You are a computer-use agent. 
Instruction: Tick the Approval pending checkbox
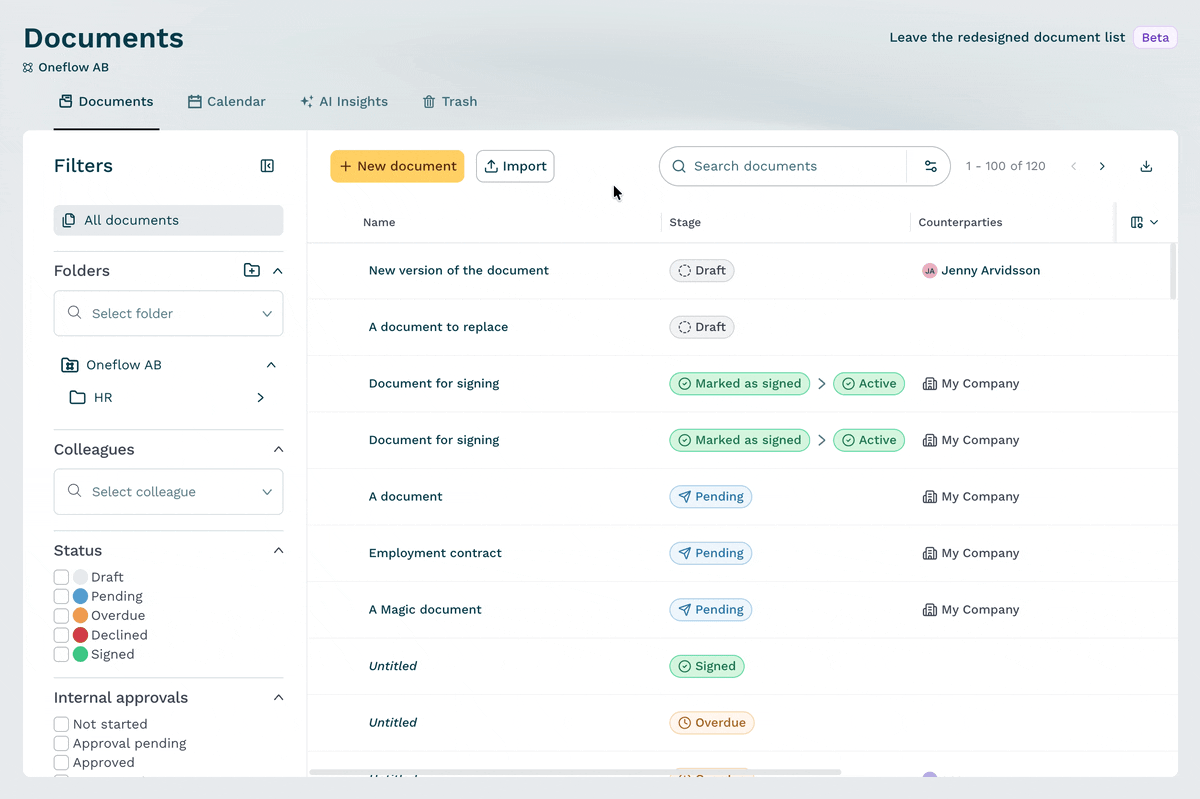[61, 743]
